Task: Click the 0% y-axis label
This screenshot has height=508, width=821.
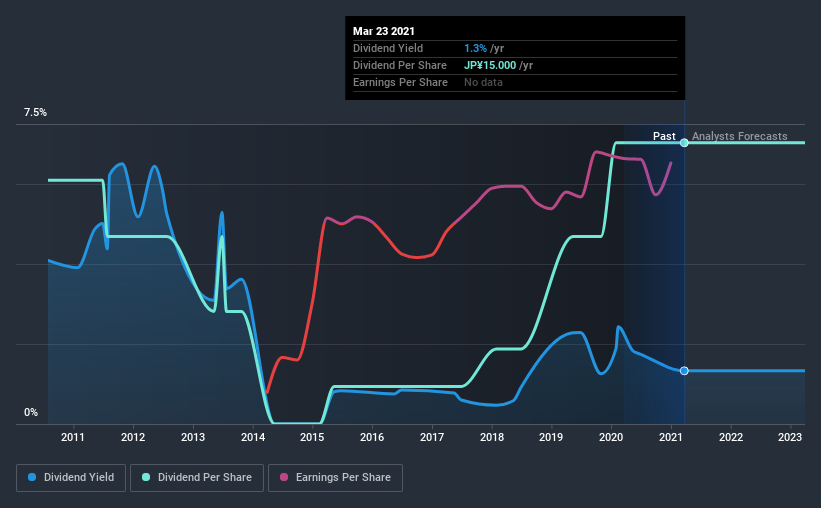Action: tap(31, 413)
